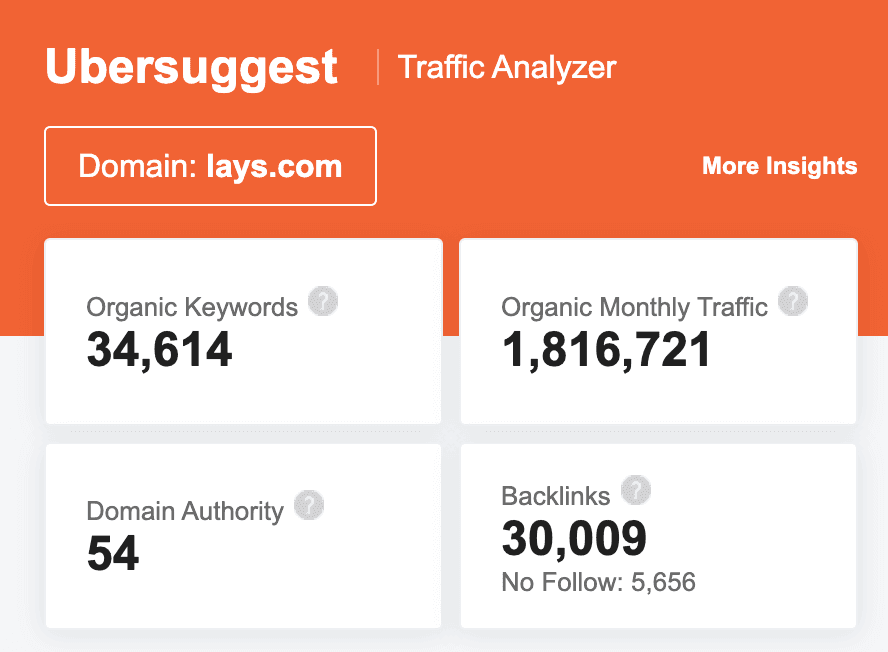888x652 pixels.
Task: Click the vertical divider beside Traffic Analyzer
Action: [378, 67]
